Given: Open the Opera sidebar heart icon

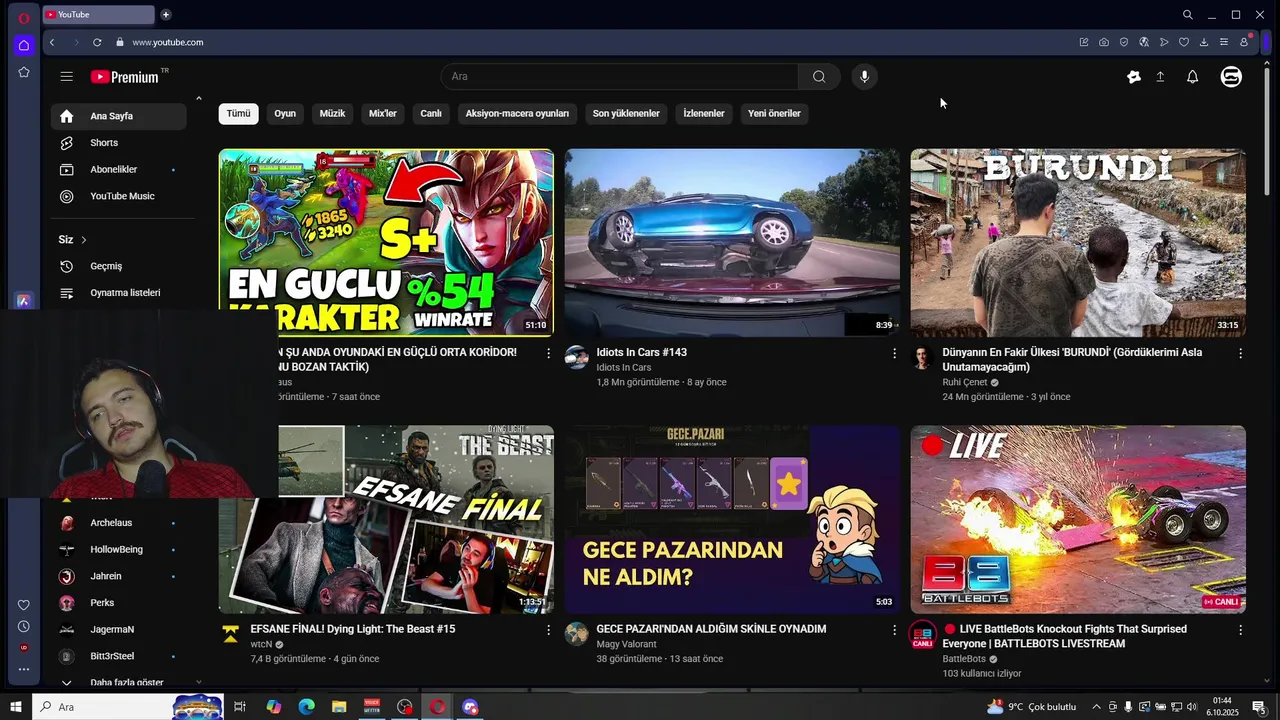Looking at the screenshot, I should click(x=24, y=605).
